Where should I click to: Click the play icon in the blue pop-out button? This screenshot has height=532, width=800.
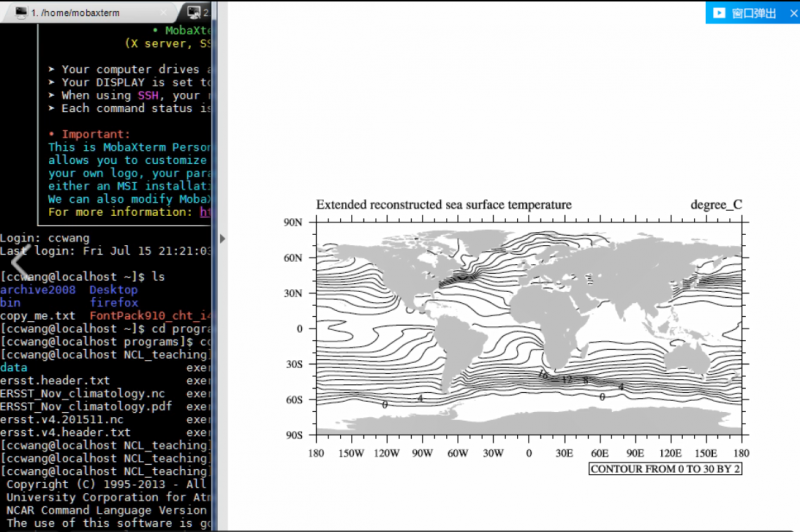point(719,13)
